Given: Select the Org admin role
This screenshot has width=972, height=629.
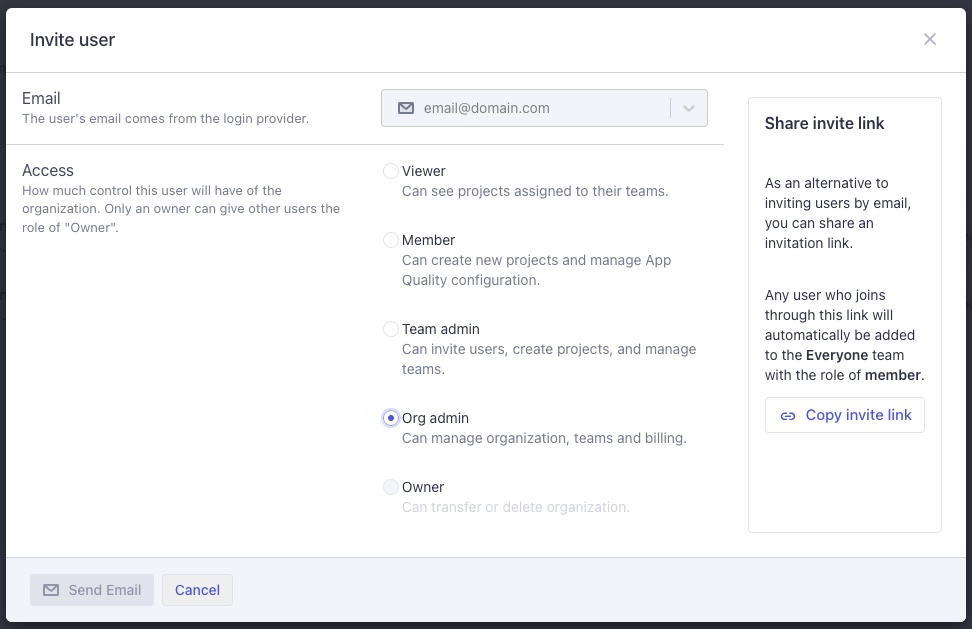Looking at the screenshot, I should (x=390, y=418).
